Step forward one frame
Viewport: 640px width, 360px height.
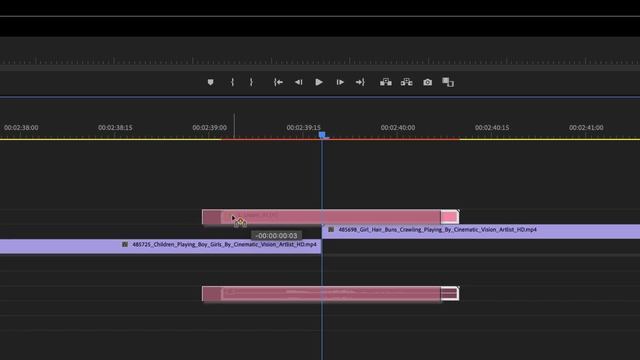point(340,82)
